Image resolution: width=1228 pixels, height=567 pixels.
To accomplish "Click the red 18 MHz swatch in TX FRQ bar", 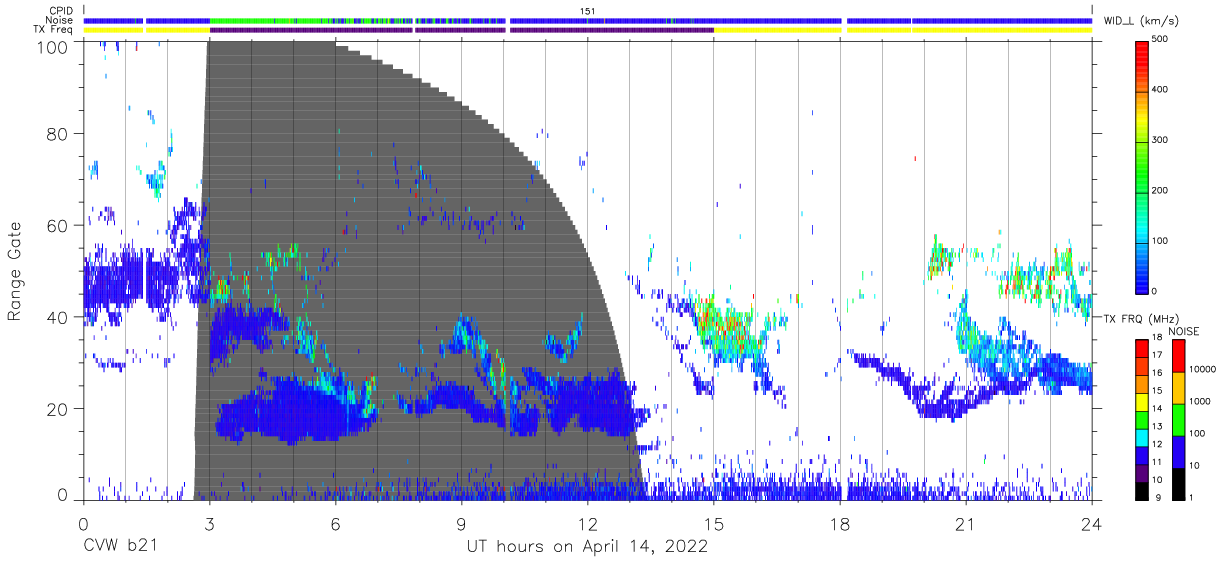I will point(1142,348).
